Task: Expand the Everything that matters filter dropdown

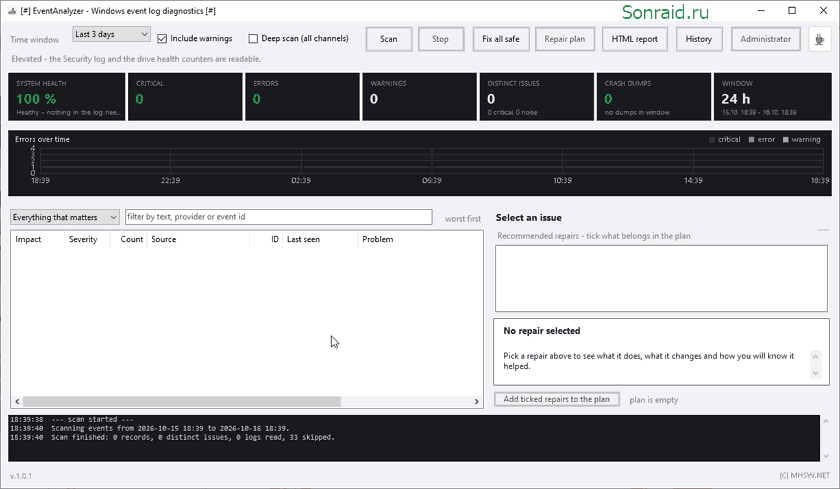Action: [64, 217]
